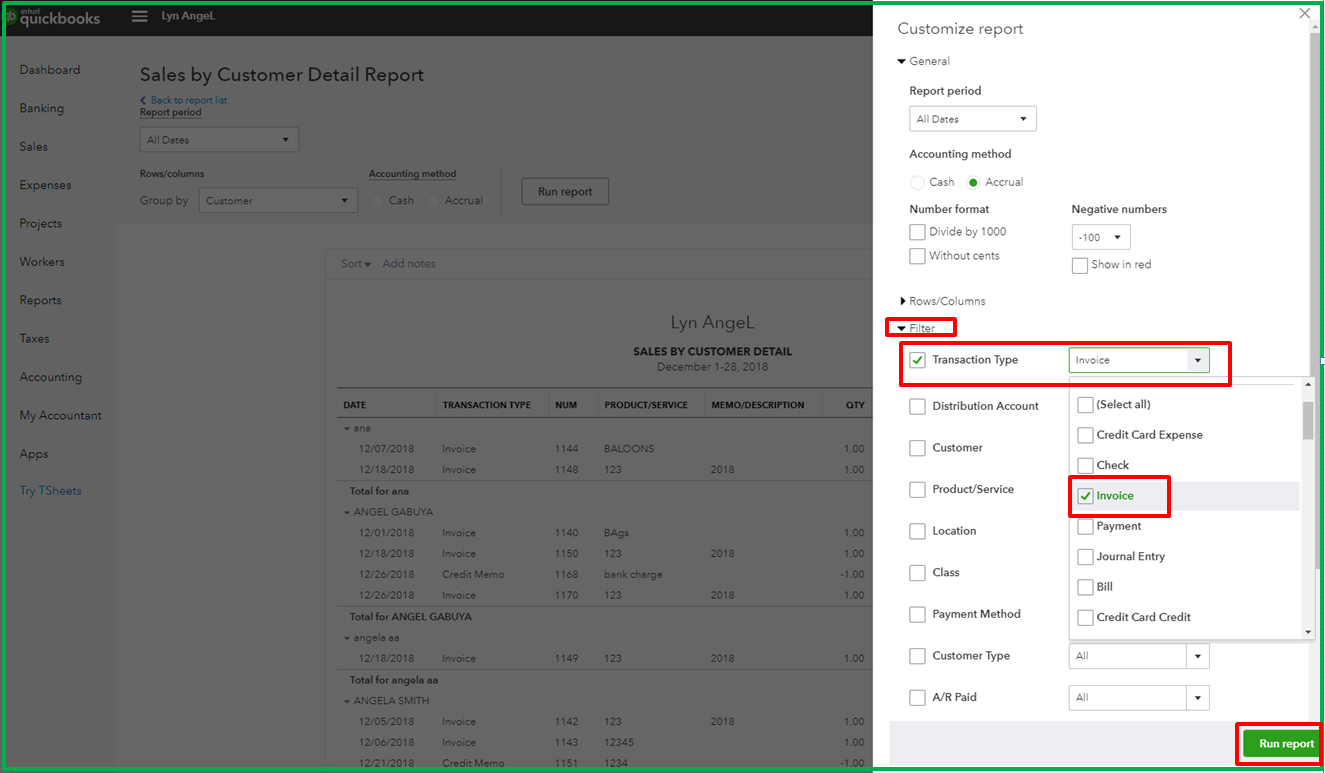Enable the Class filter checkbox
The image size is (1325, 773).
click(917, 573)
